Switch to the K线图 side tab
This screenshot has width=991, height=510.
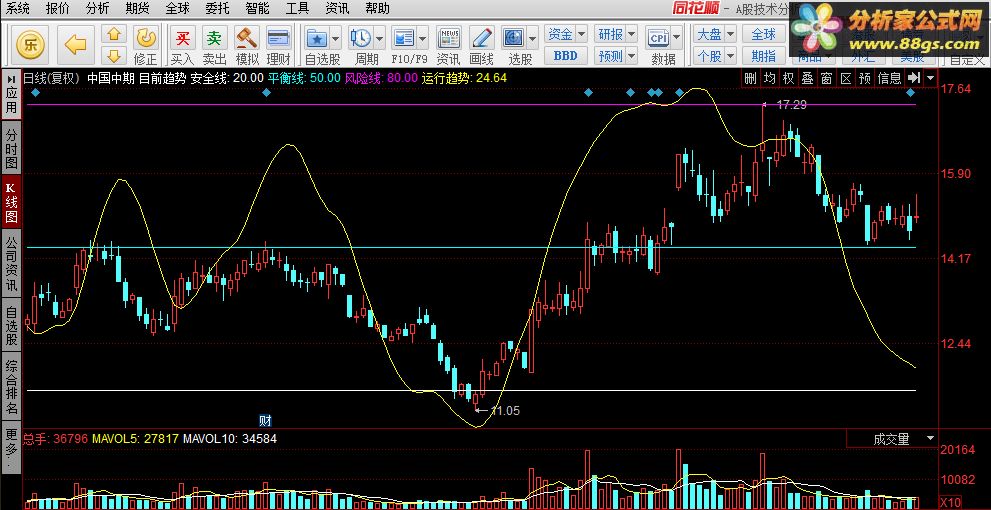pyautogui.click(x=11, y=202)
